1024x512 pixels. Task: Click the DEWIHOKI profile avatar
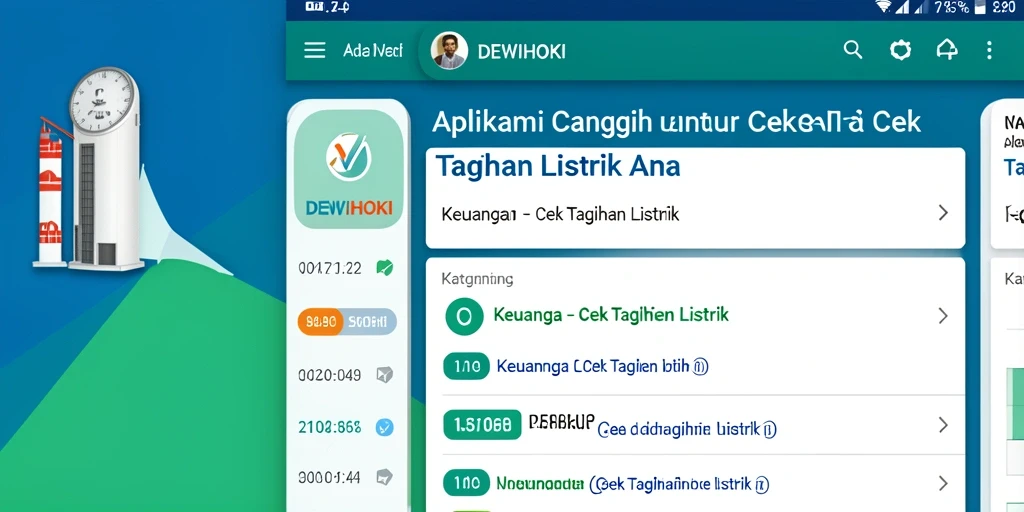(x=449, y=50)
